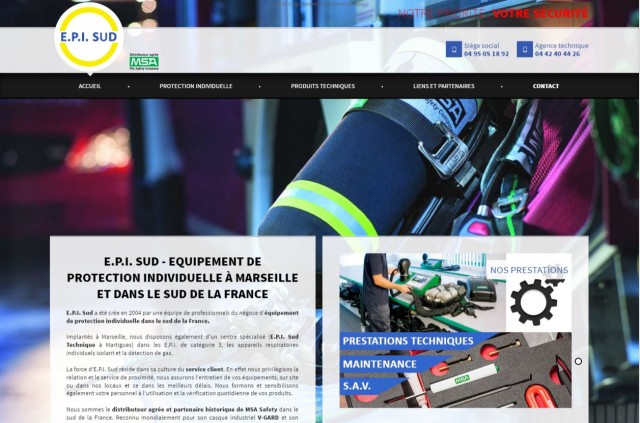The width and height of the screenshot is (640, 423).
Task: Click the MSA distributor badge logo
Action: point(144,62)
